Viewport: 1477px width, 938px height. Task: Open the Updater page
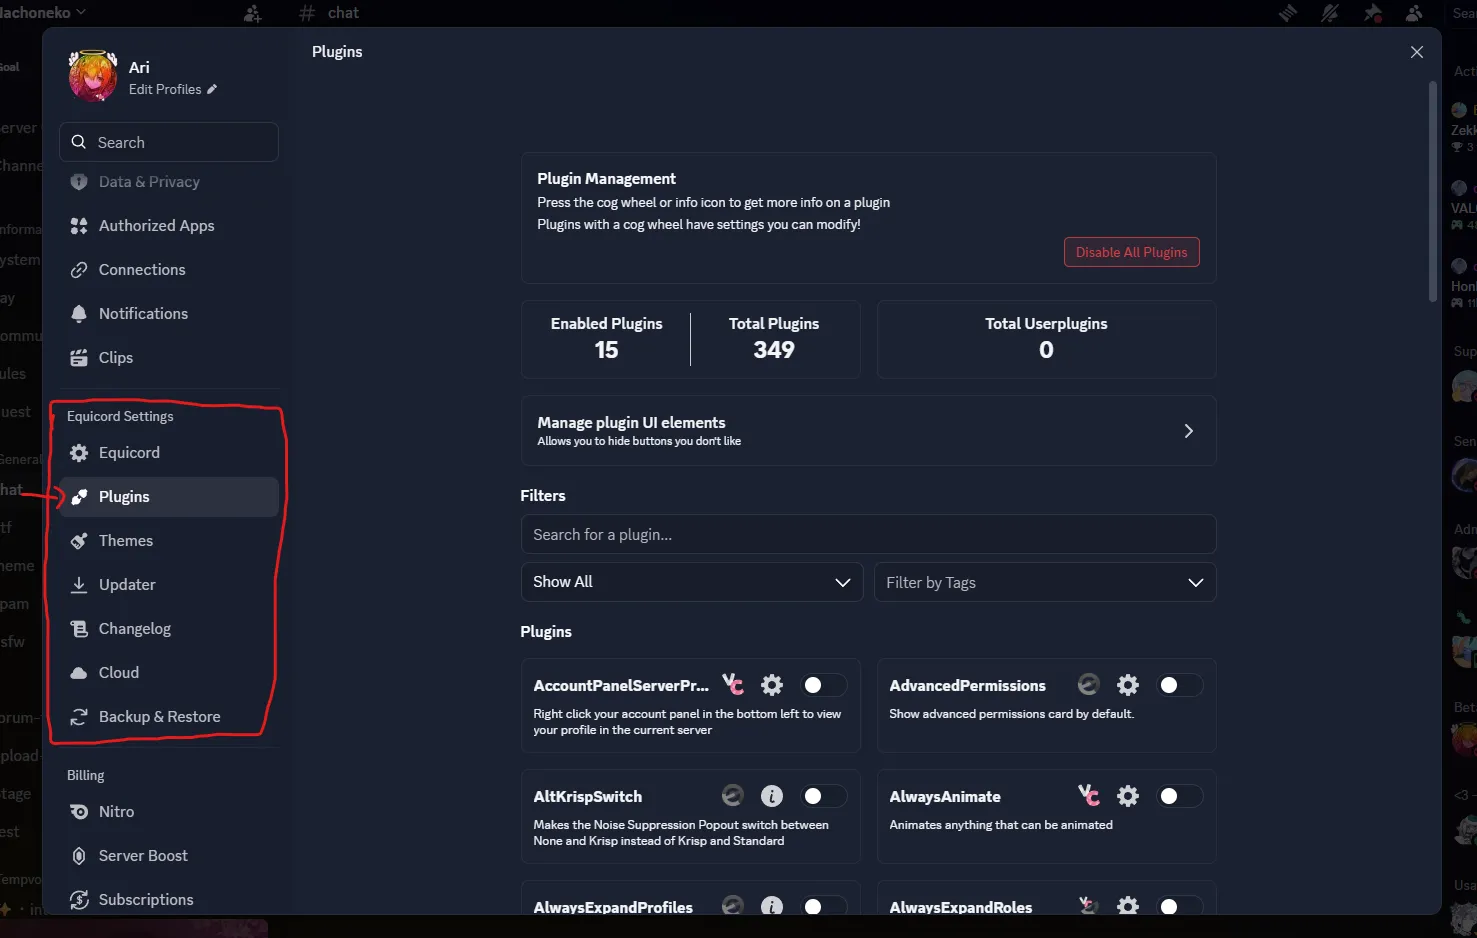pyautogui.click(x=168, y=585)
